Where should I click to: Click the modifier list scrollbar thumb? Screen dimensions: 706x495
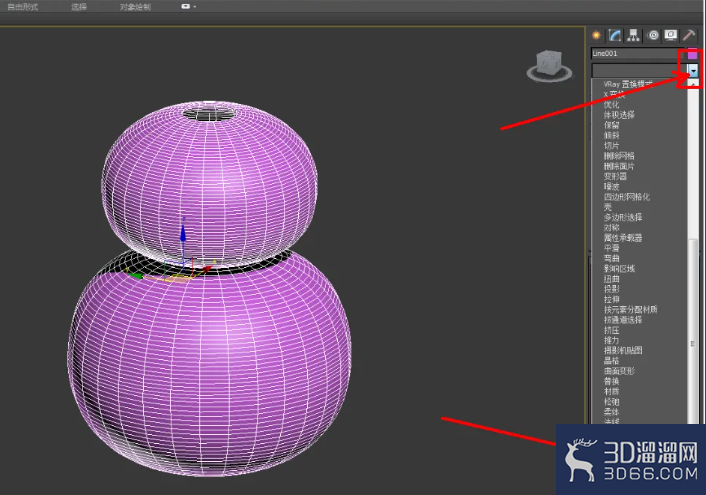pyautogui.click(x=693, y=331)
